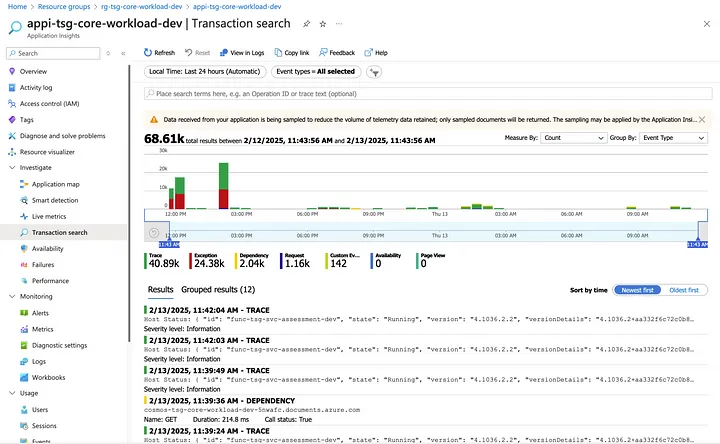This screenshot has width=720, height=444.
Task: Open Resource visualizer
Action: [47, 152]
